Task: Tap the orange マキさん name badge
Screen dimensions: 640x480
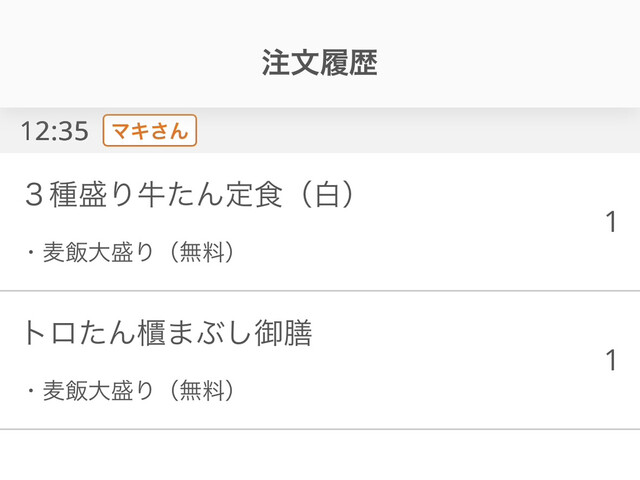Action: pyautogui.click(x=150, y=131)
